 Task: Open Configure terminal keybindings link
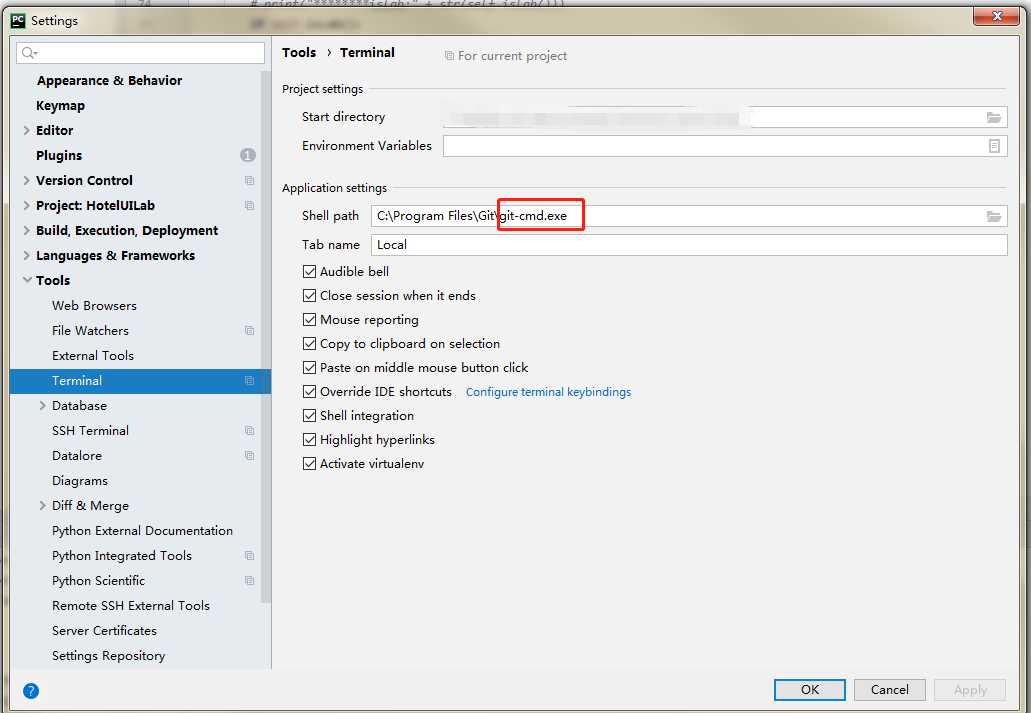coord(548,392)
